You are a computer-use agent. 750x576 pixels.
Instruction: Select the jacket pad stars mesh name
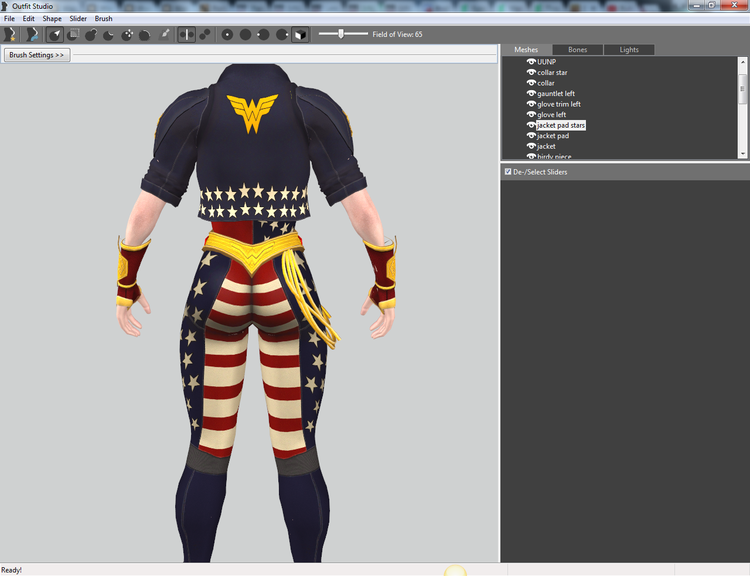[561, 125]
